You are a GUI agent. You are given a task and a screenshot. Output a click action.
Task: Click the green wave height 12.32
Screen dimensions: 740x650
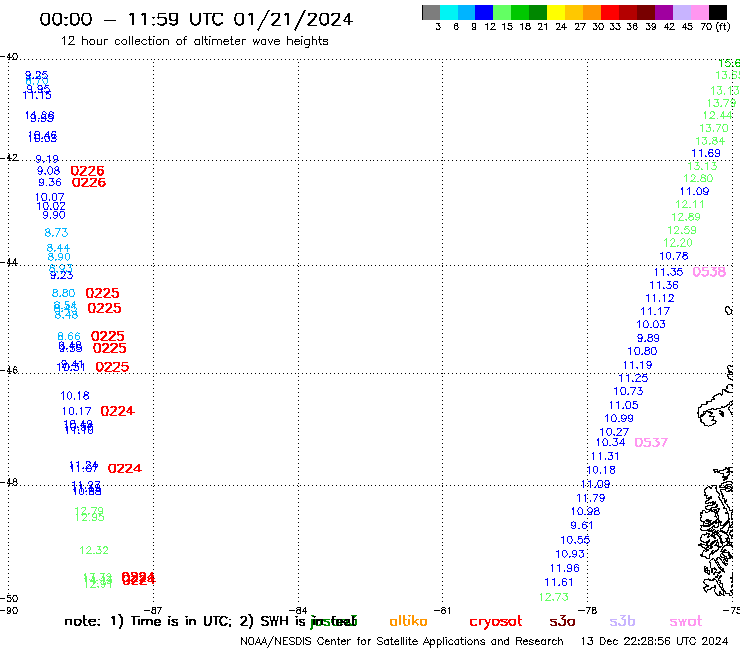pyautogui.click(x=94, y=550)
